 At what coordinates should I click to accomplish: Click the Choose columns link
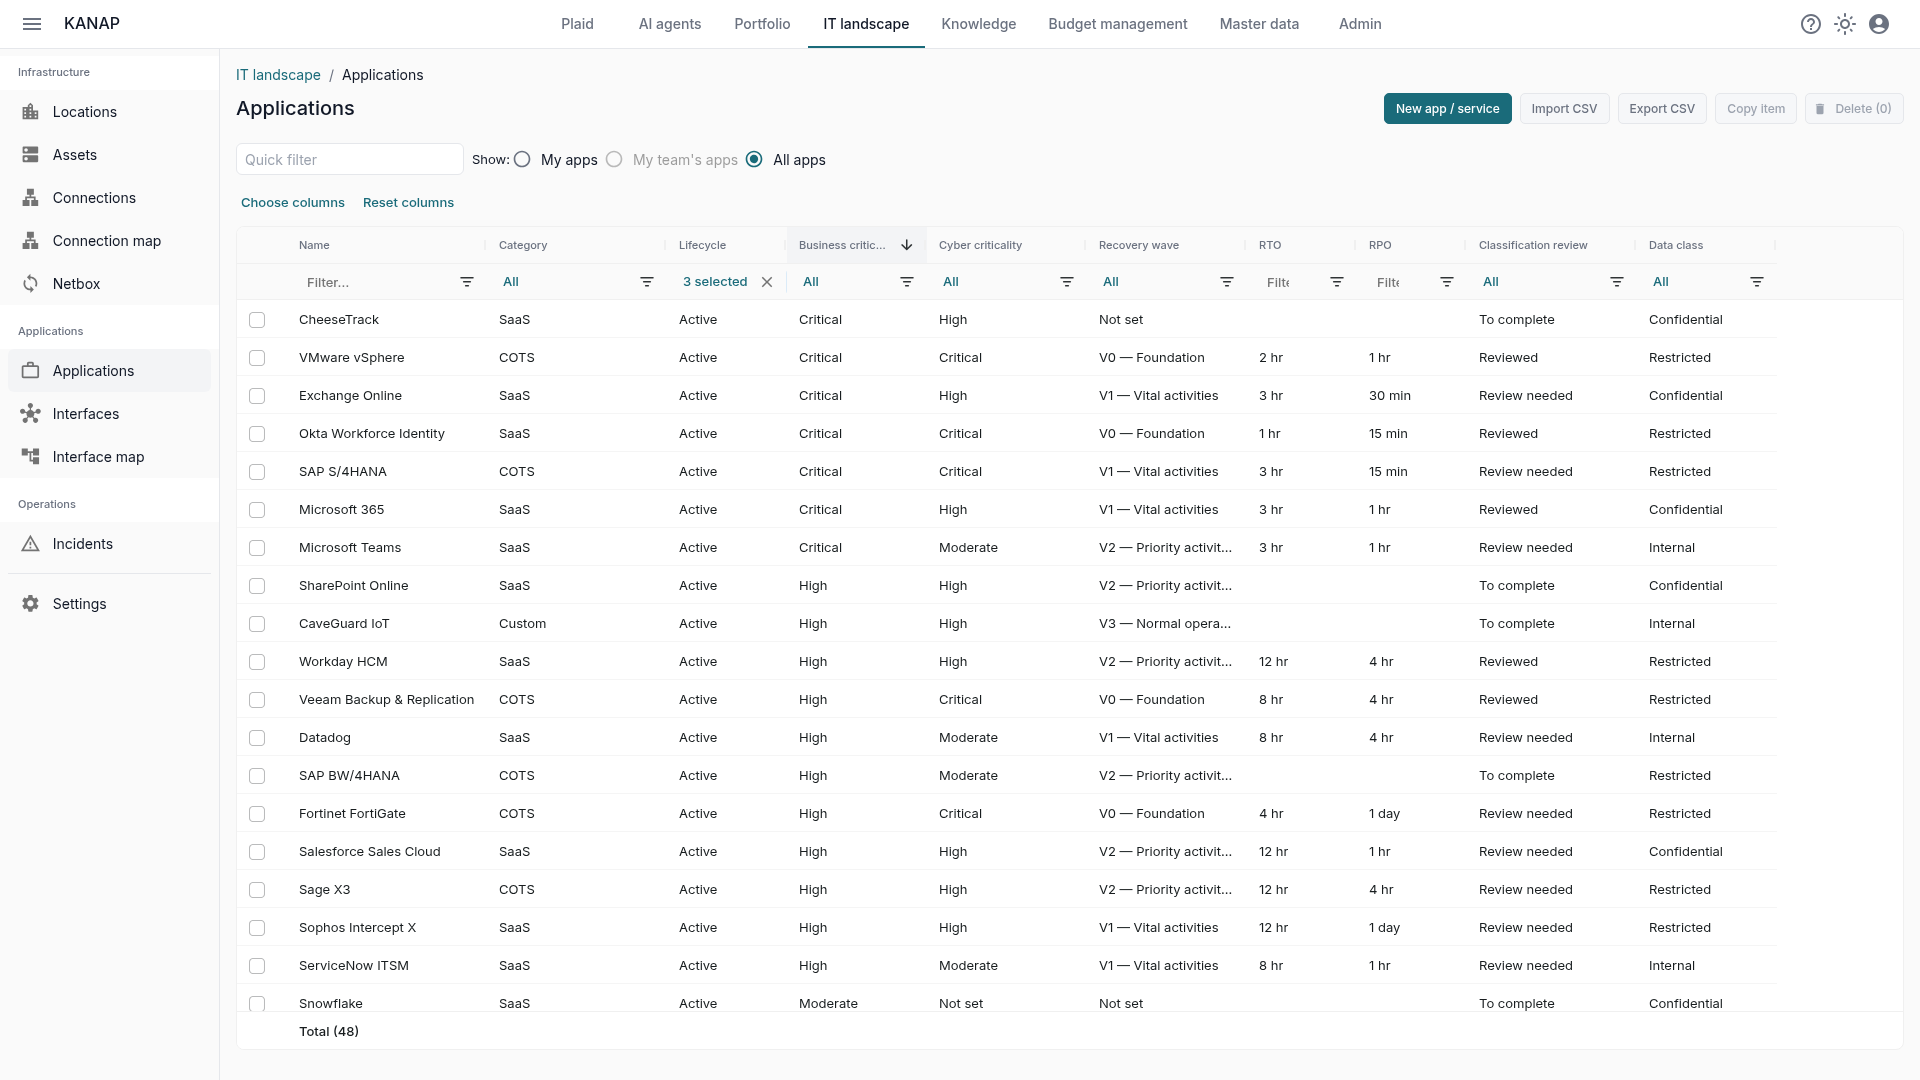(x=293, y=203)
